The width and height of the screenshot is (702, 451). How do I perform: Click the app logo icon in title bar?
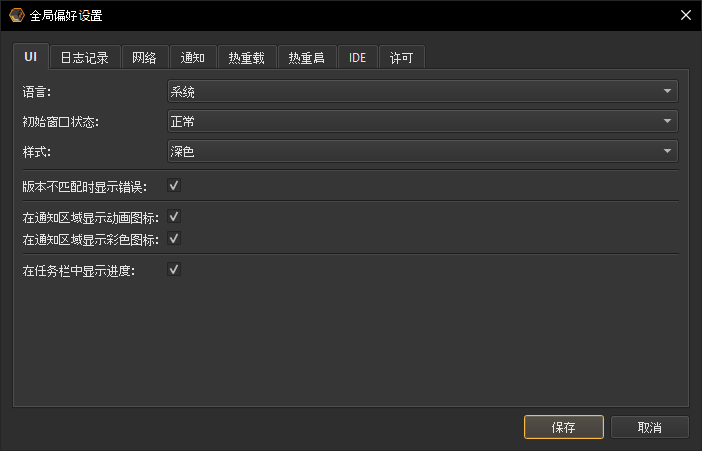[17, 15]
